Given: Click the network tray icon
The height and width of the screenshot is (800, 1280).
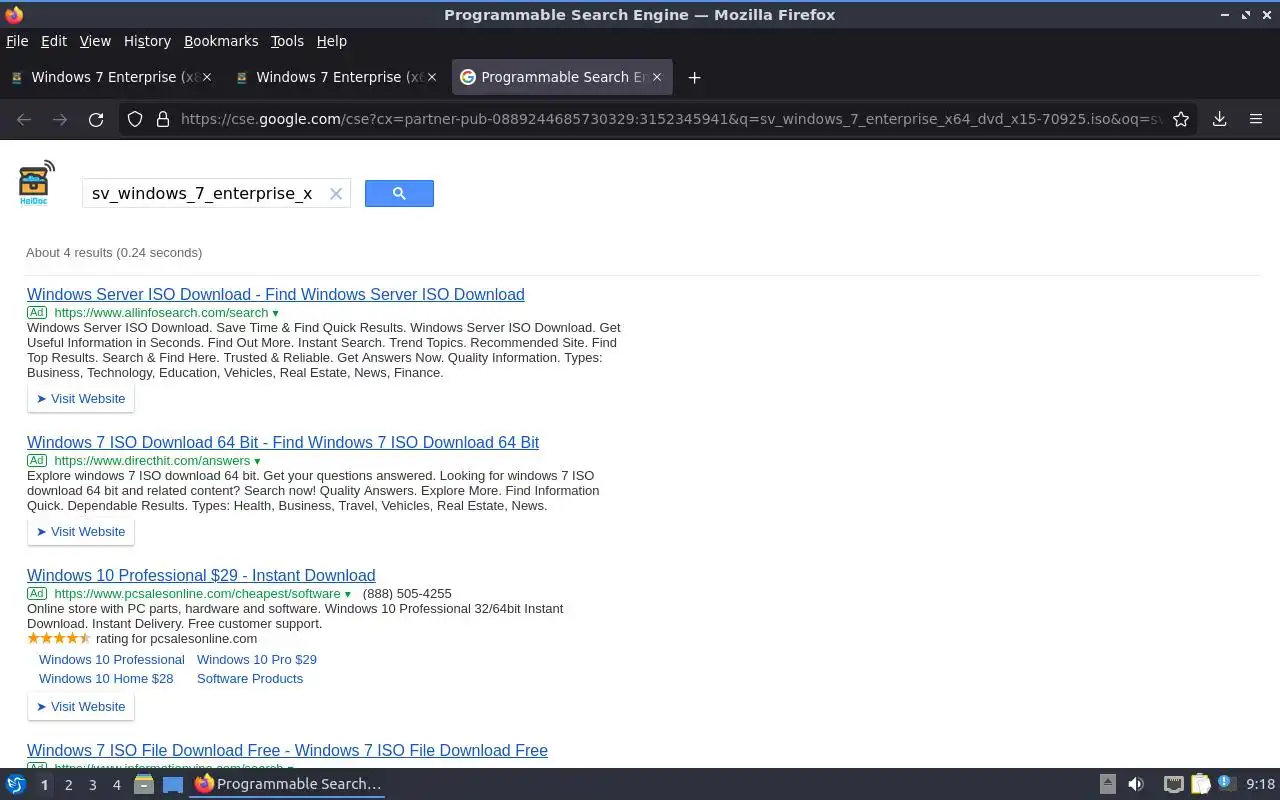Looking at the screenshot, I should 1173,784.
